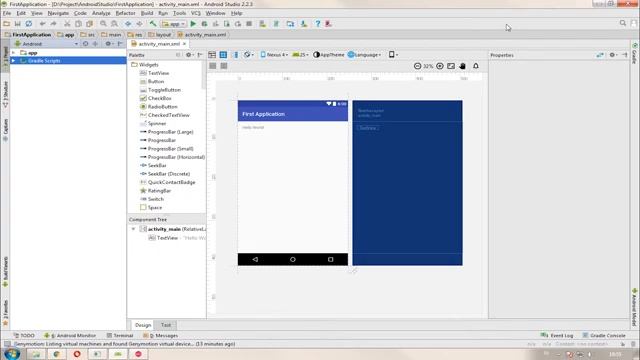Switch to the Text tab

point(166,325)
